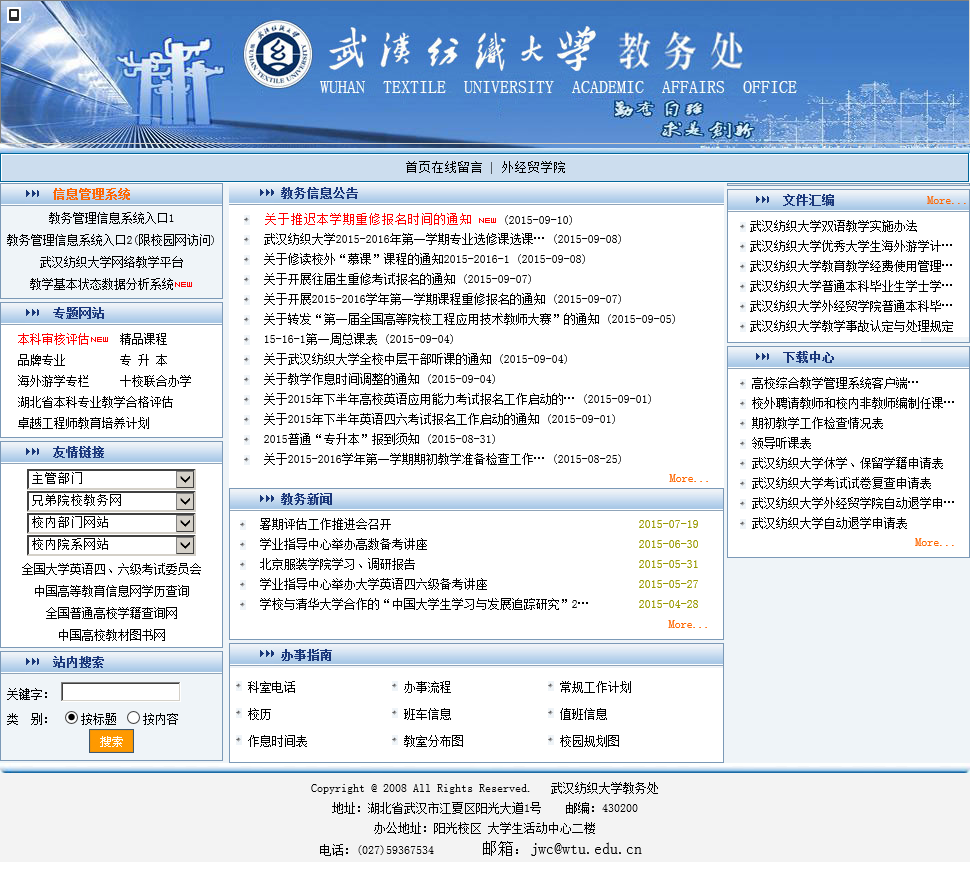Click More in 文件汇编 header
The image size is (970, 882).
click(x=946, y=200)
